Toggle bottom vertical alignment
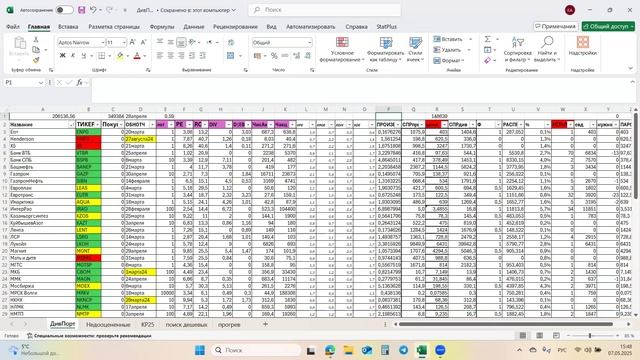 click(181, 42)
